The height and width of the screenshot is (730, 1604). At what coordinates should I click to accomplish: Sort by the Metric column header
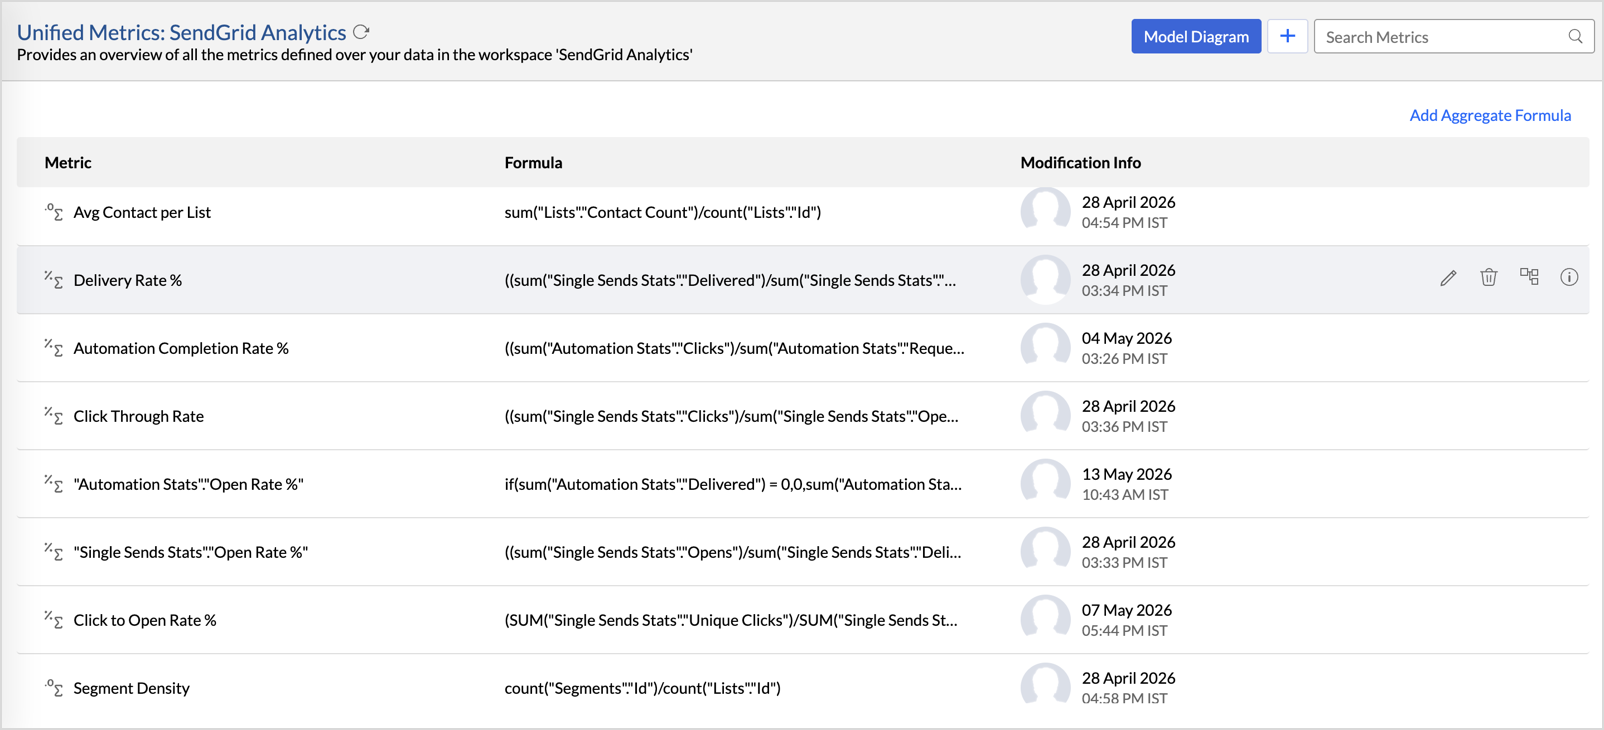click(x=68, y=162)
